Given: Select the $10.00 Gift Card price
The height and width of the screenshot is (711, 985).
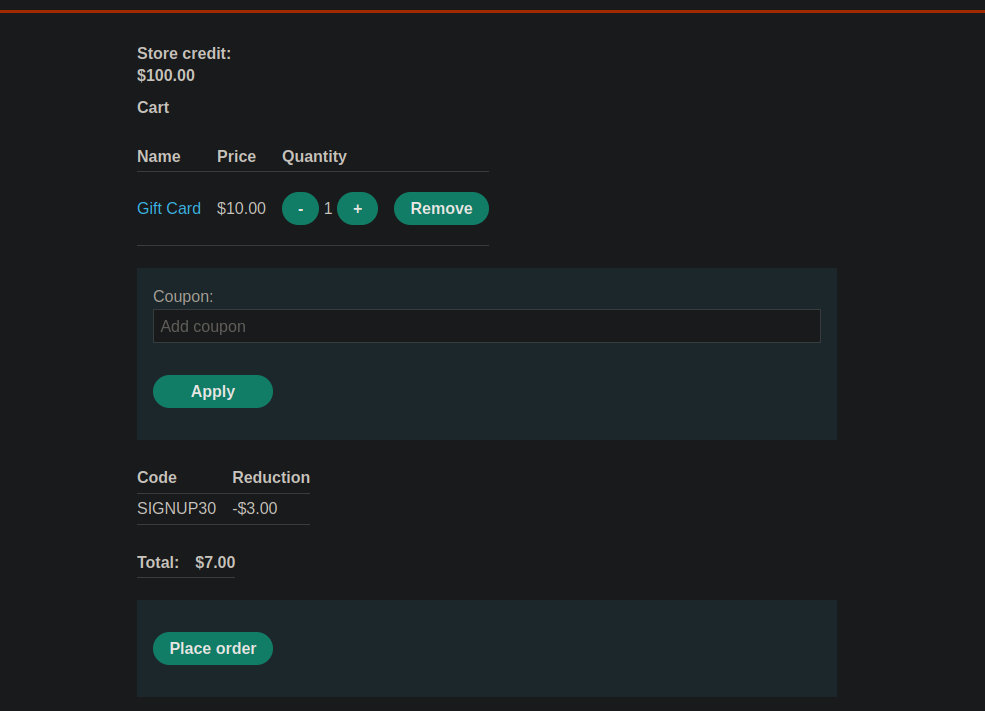Looking at the screenshot, I should pos(241,209).
